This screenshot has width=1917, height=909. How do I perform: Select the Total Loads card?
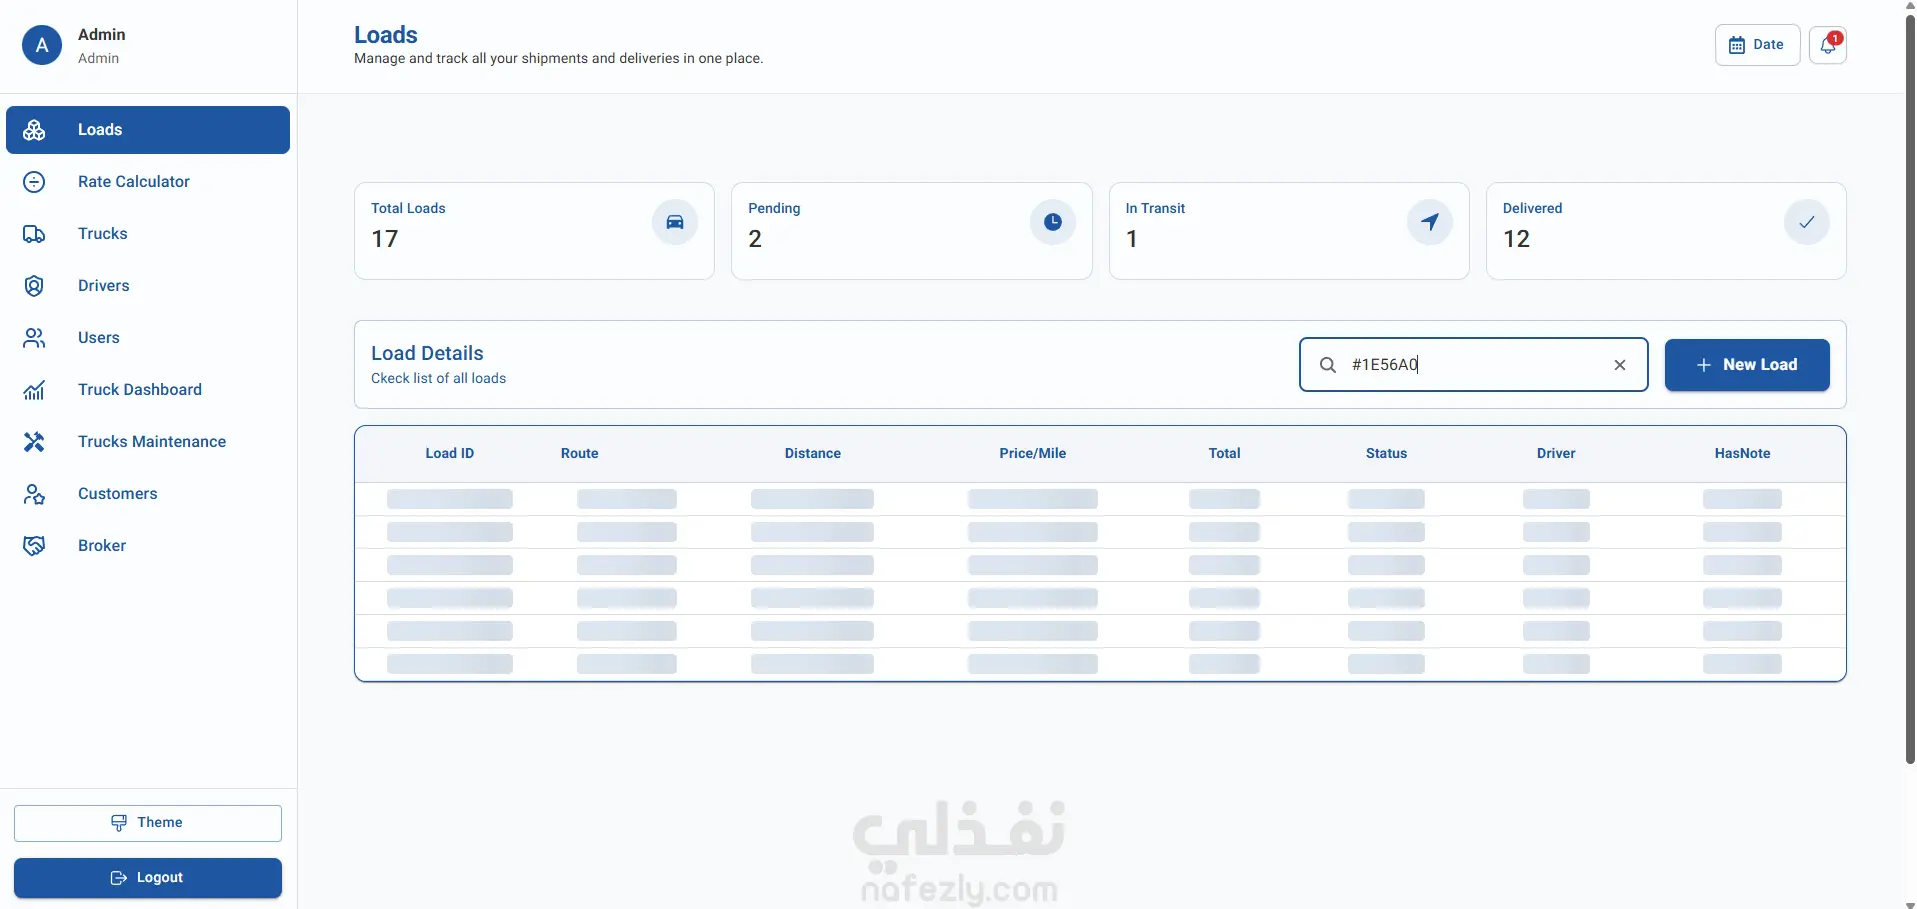tap(534, 231)
